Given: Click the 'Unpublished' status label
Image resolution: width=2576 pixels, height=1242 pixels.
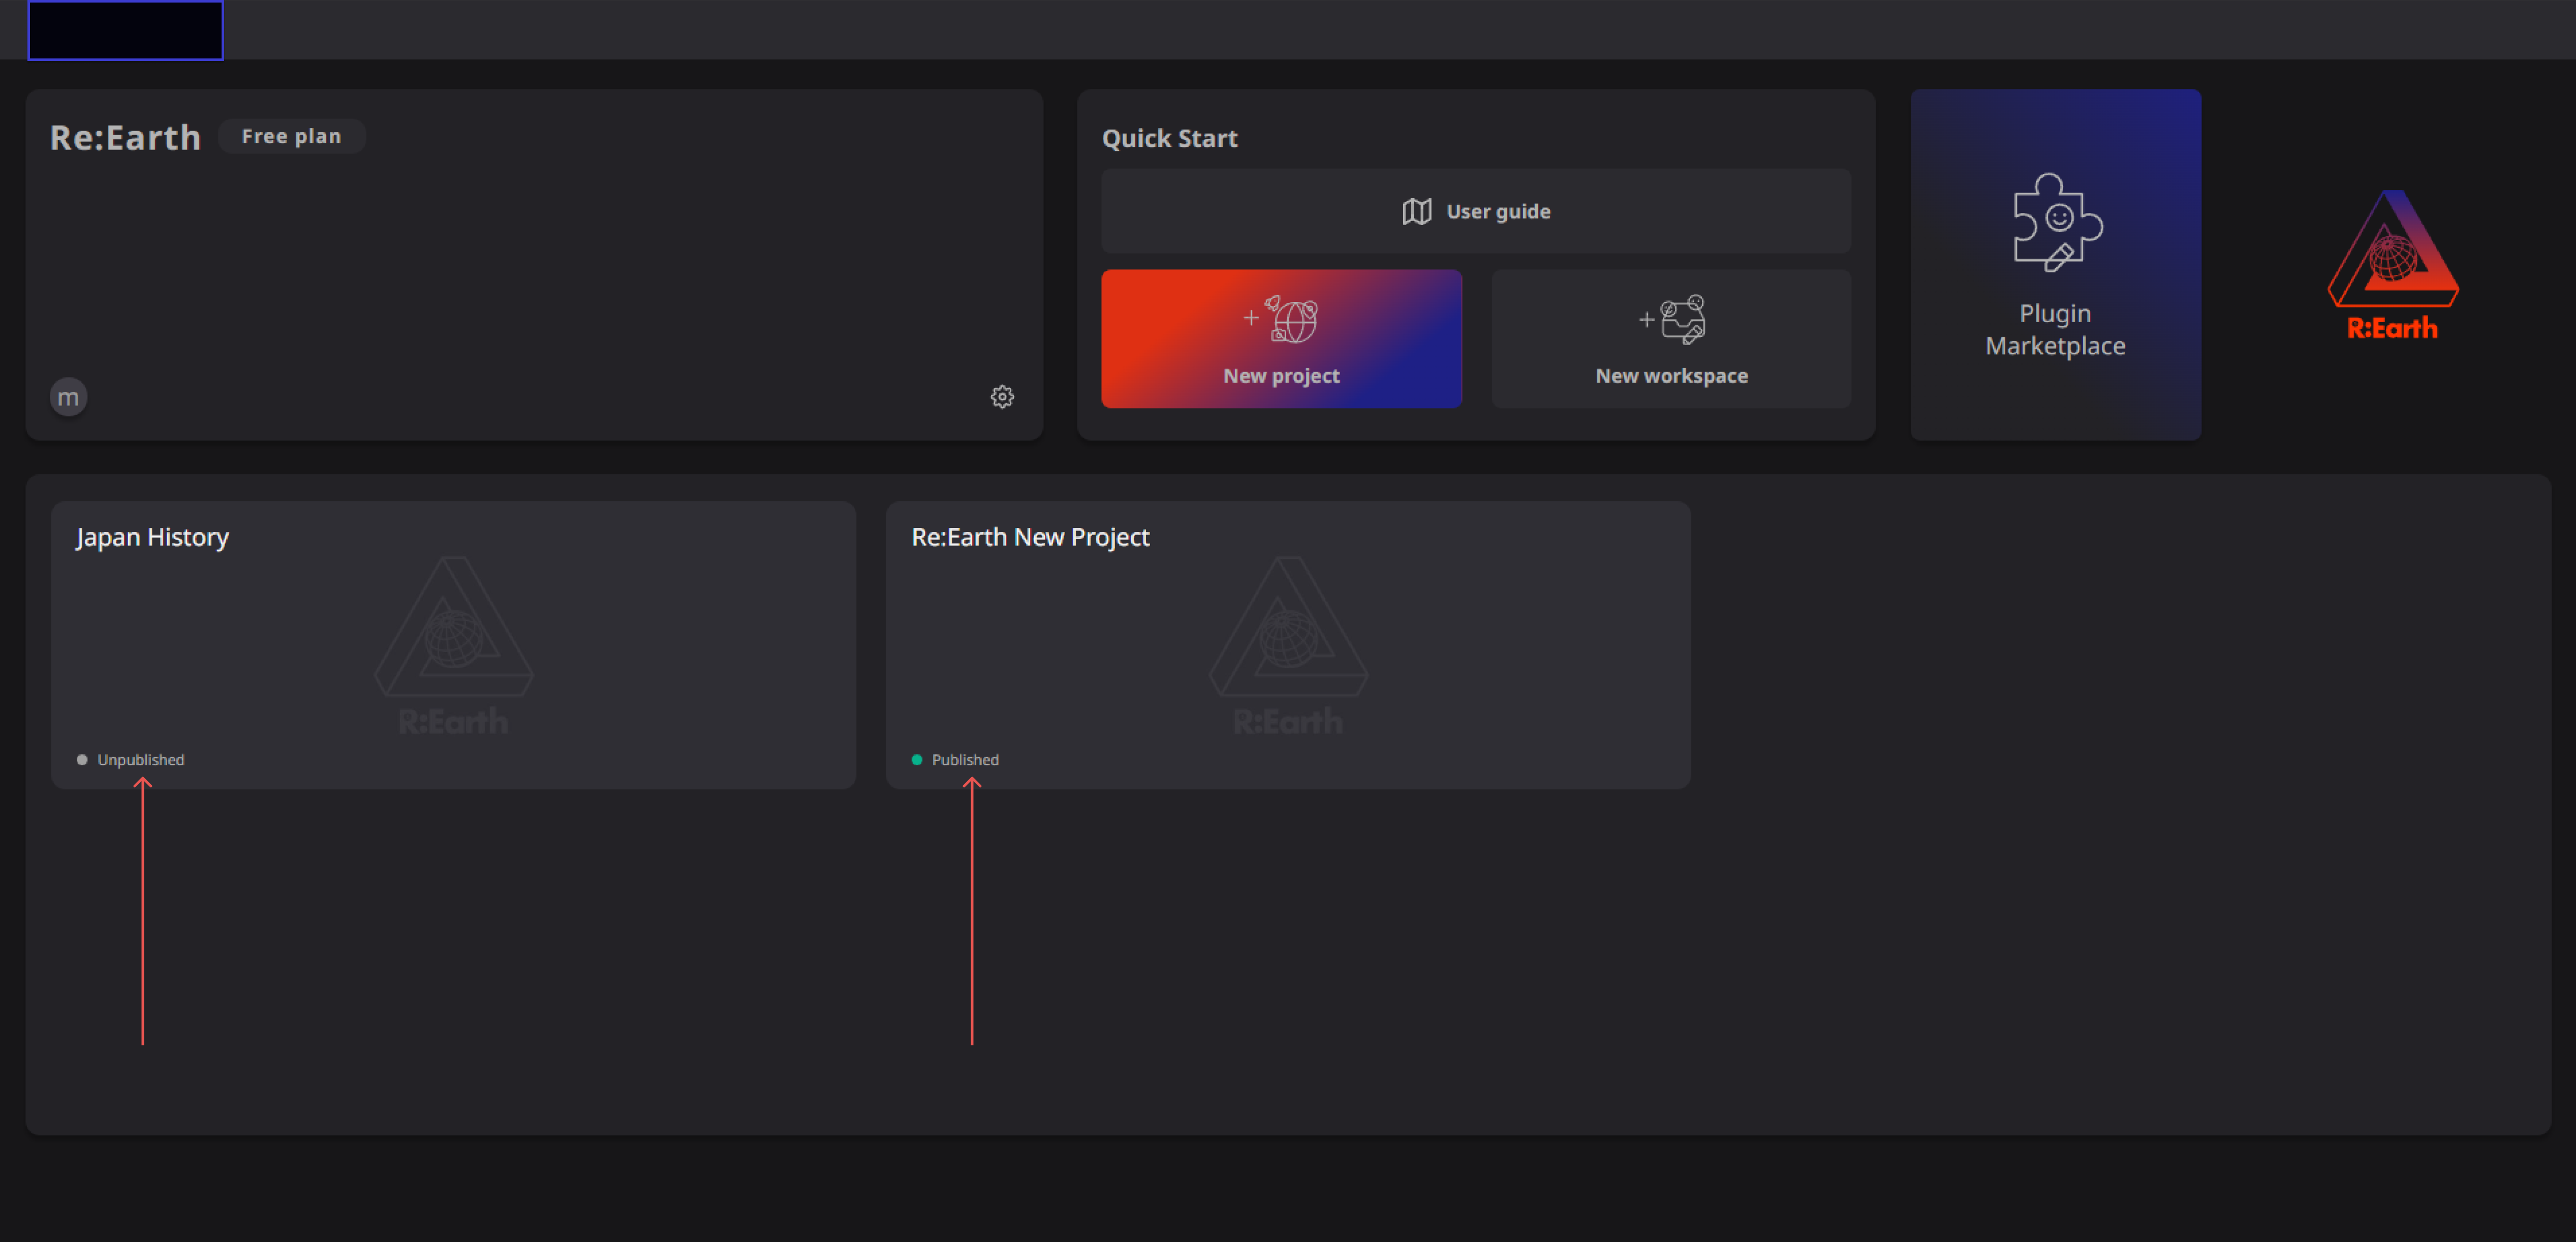Looking at the screenshot, I should point(141,760).
